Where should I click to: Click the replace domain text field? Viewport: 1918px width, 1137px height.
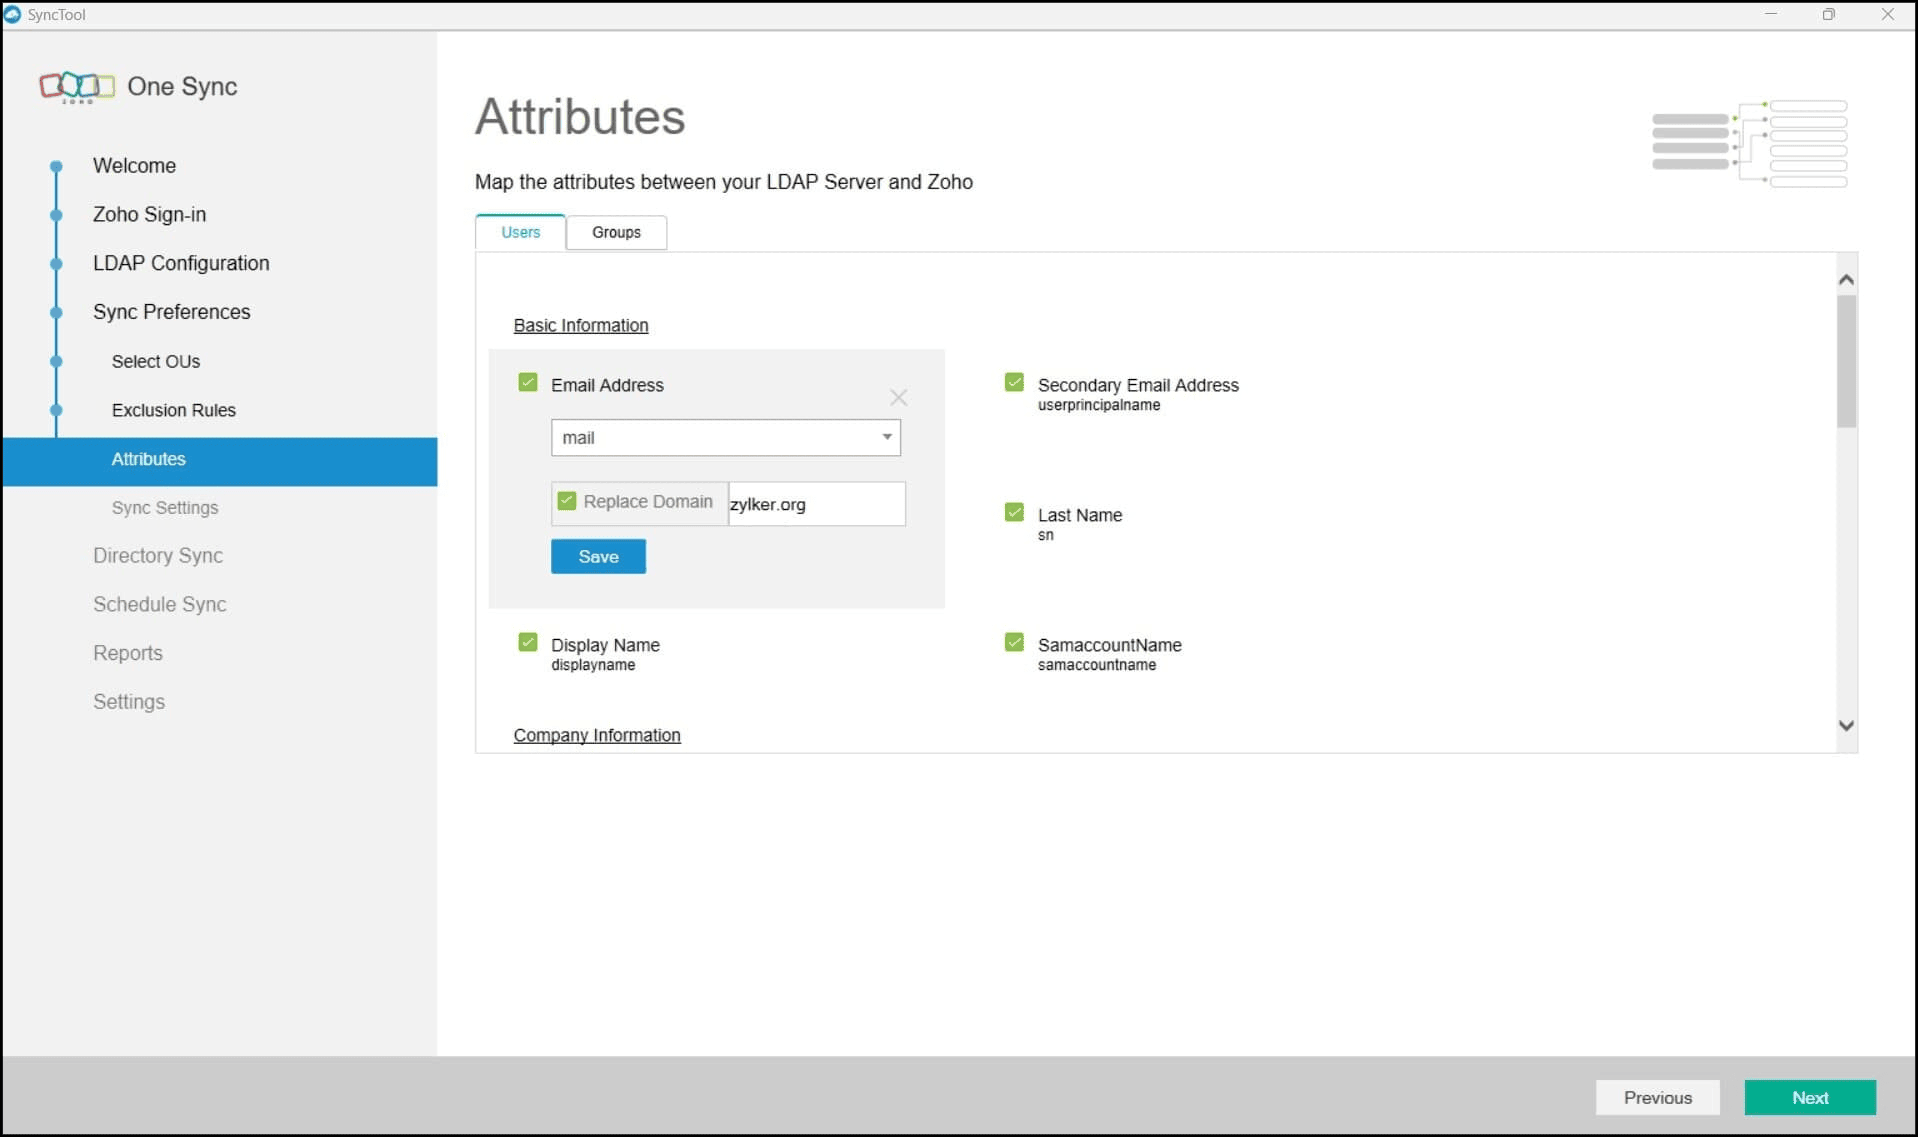point(816,504)
